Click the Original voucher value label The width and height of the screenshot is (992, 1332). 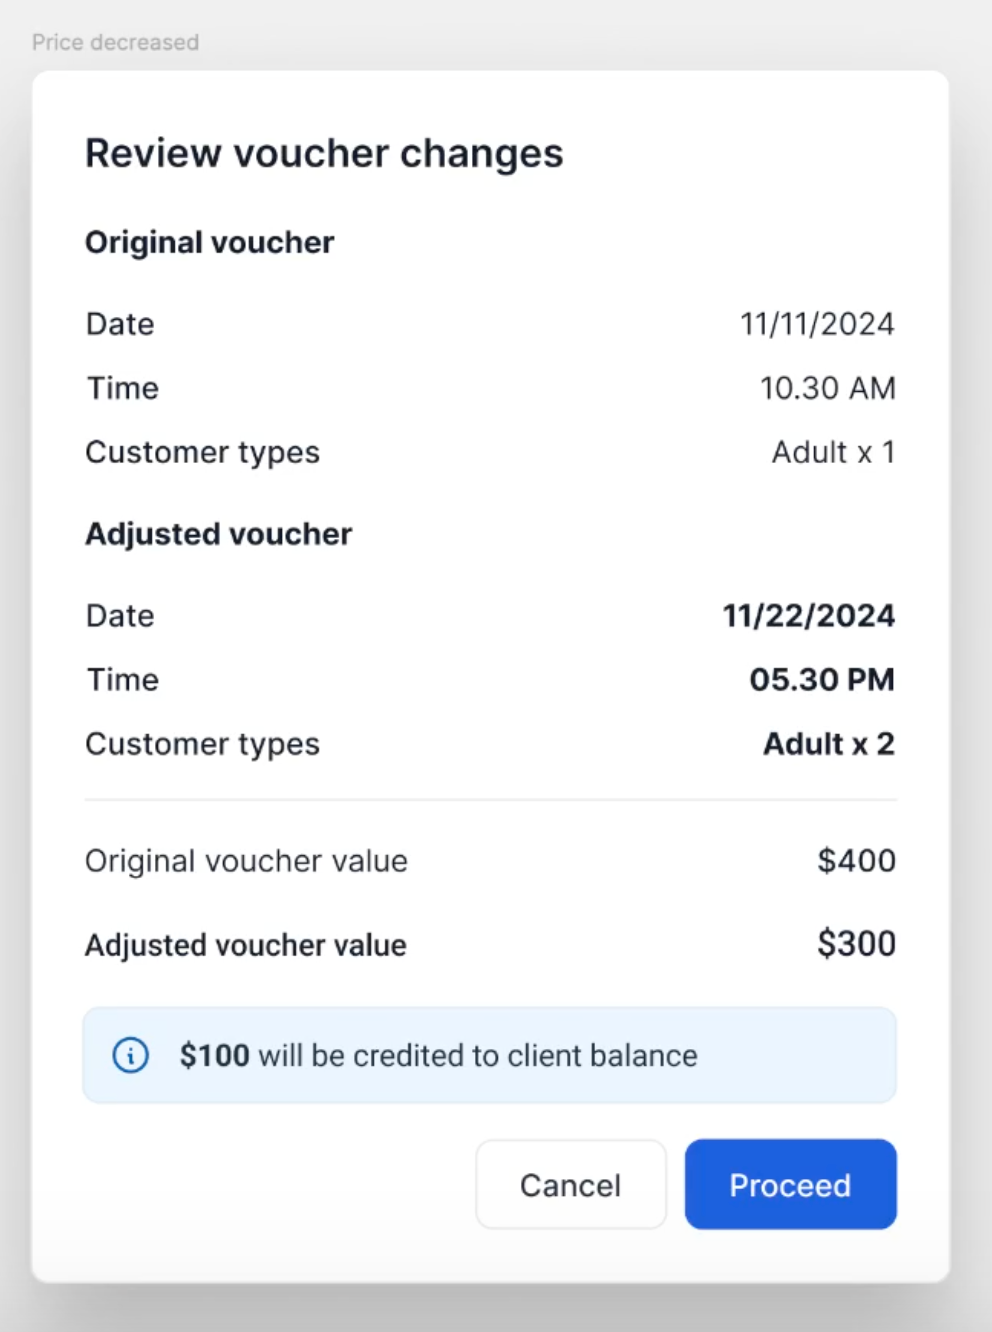pyautogui.click(x=246, y=861)
